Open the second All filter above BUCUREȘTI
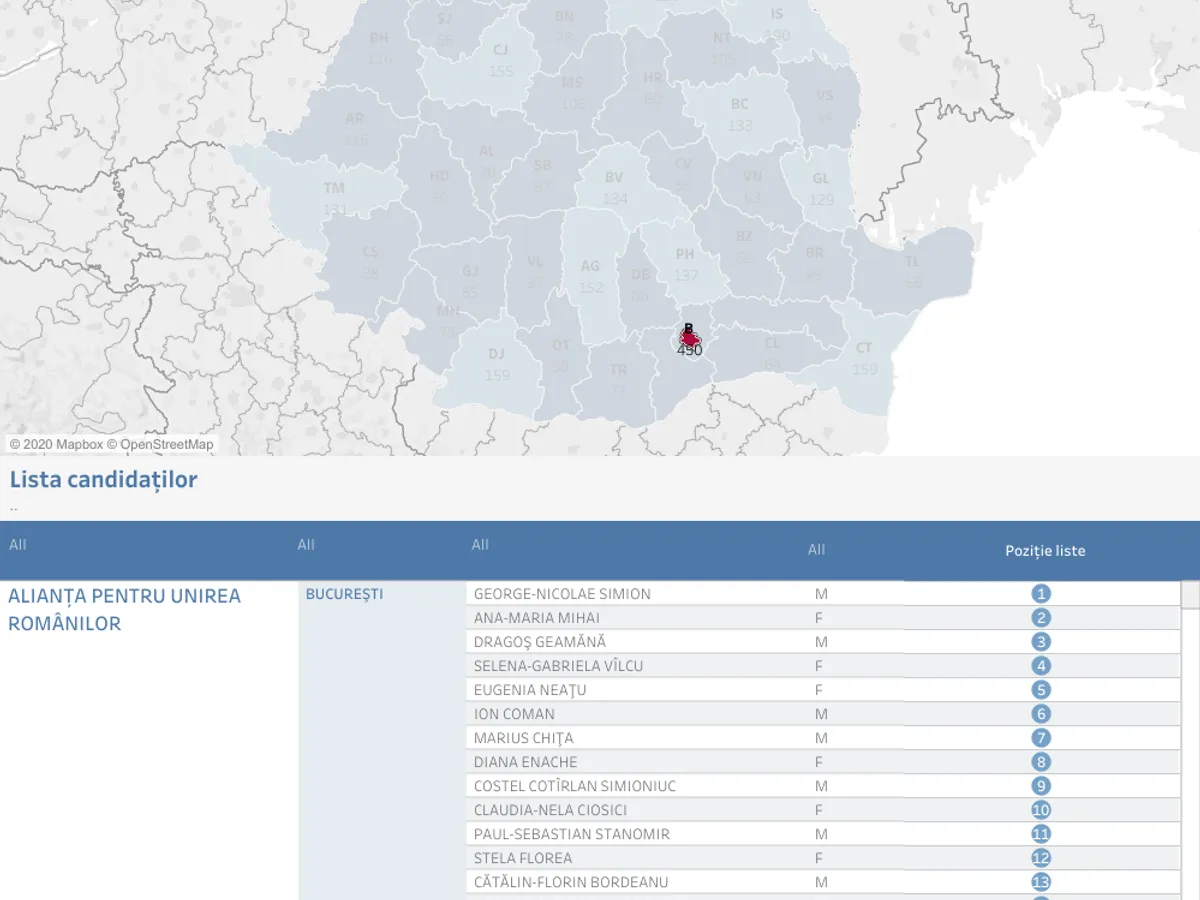 click(x=304, y=545)
